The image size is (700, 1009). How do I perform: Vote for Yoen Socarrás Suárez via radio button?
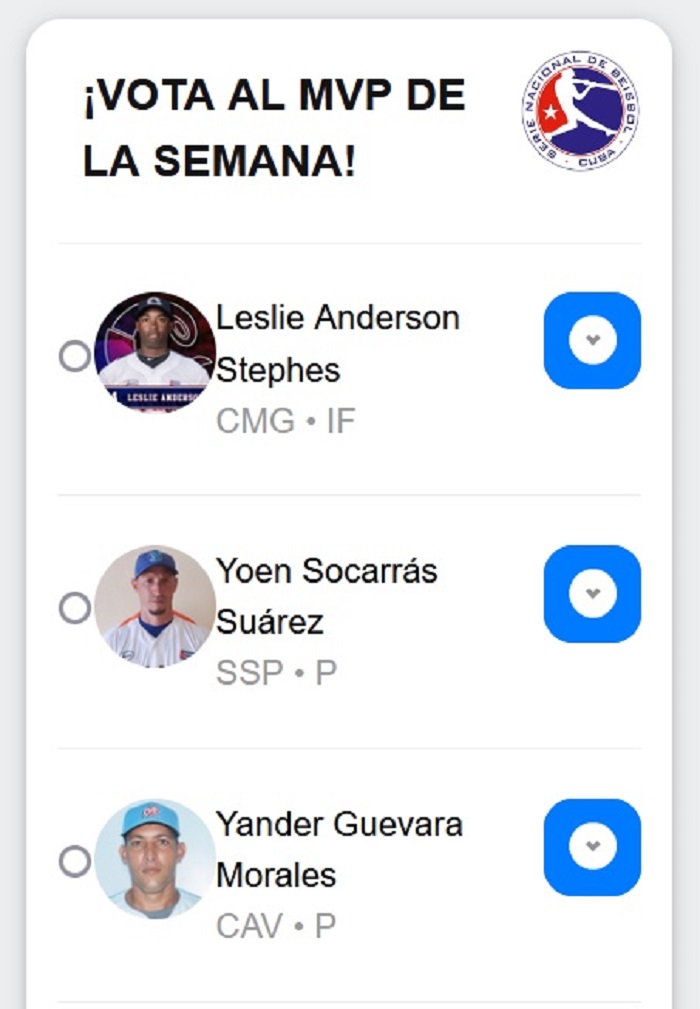pyautogui.click(x=75, y=607)
